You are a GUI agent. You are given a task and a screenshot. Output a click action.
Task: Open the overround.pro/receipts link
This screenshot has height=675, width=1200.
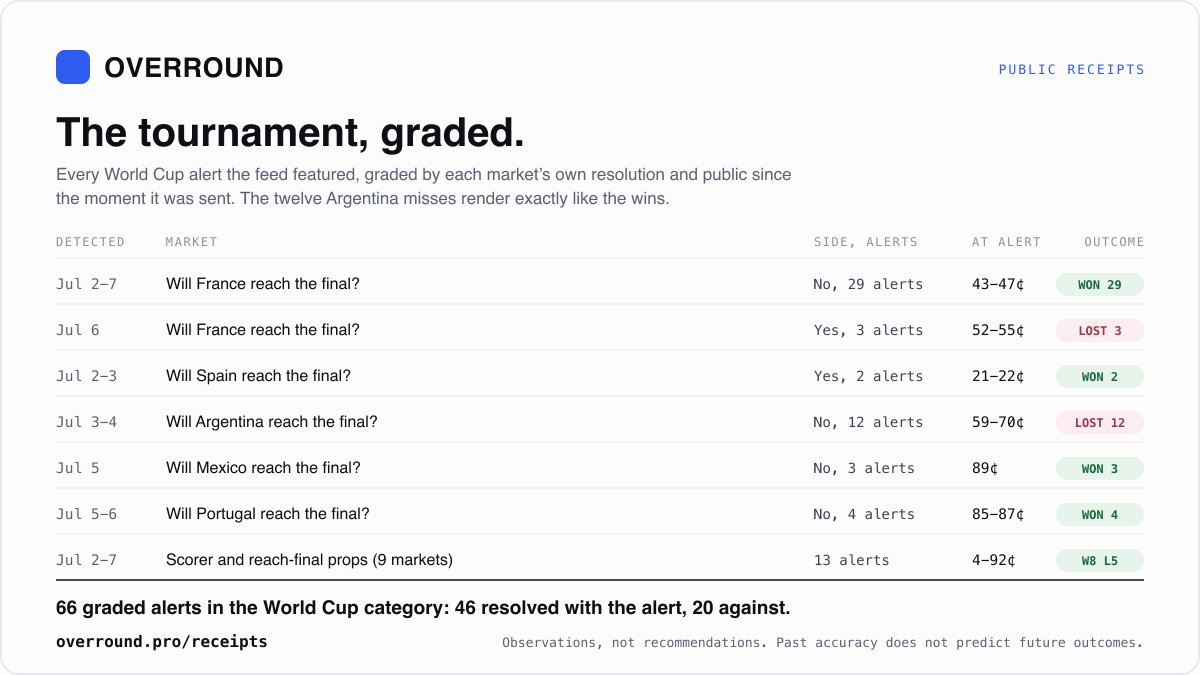point(162,642)
